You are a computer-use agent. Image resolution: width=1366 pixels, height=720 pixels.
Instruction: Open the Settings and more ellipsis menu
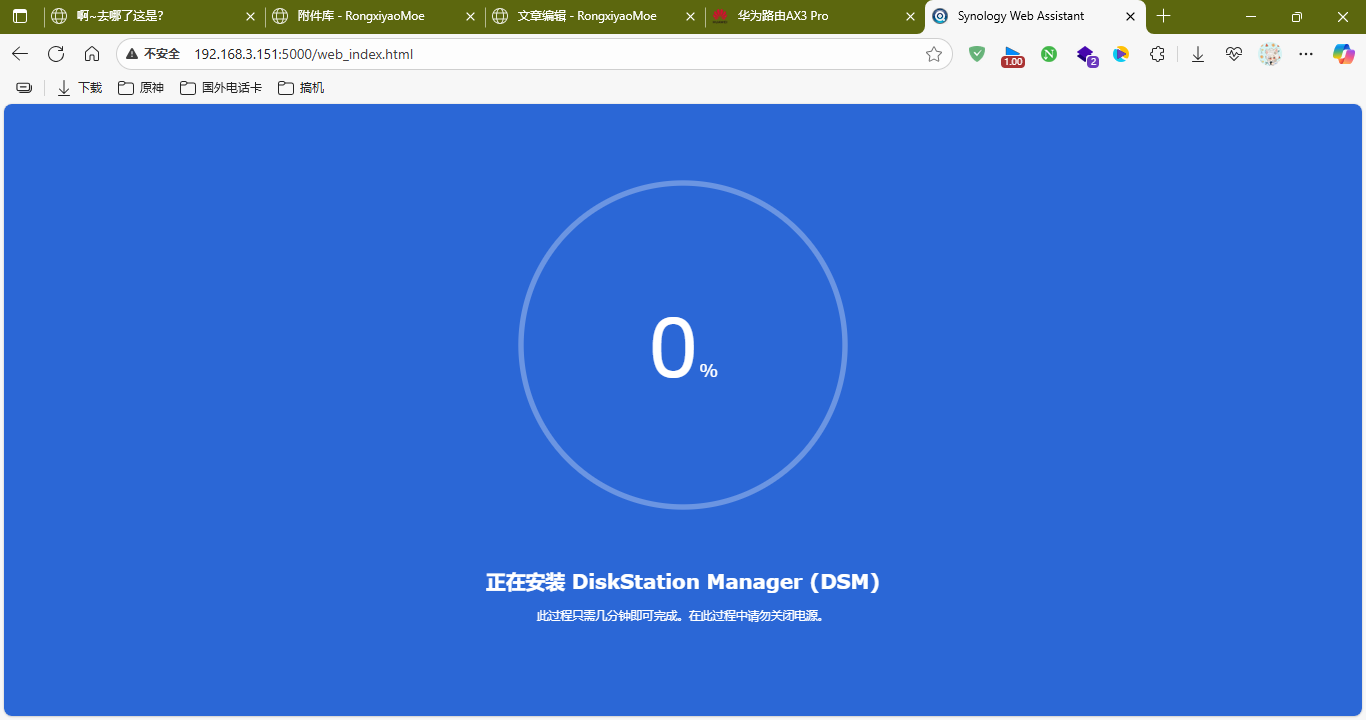(x=1306, y=54)
